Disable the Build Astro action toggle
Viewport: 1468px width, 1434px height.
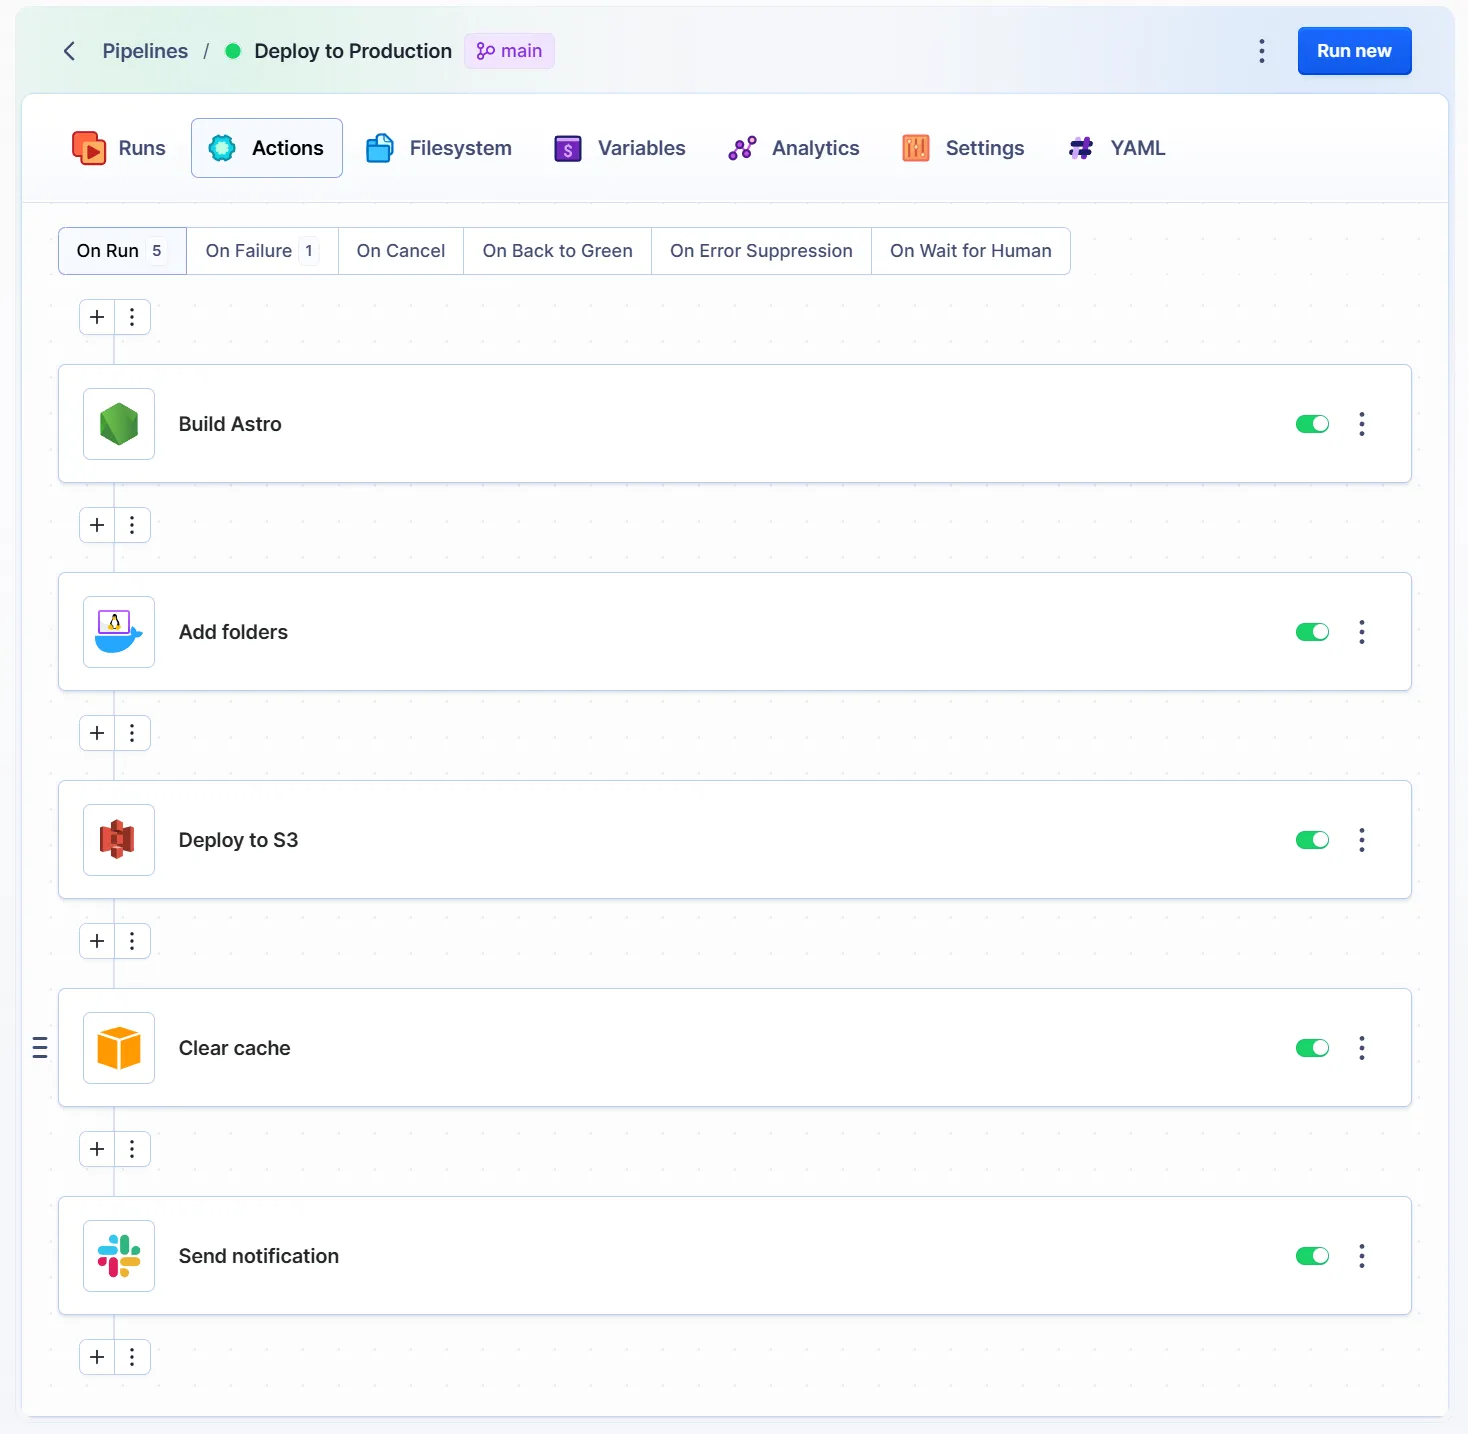pyautogui.click(x=1312, y=424)
